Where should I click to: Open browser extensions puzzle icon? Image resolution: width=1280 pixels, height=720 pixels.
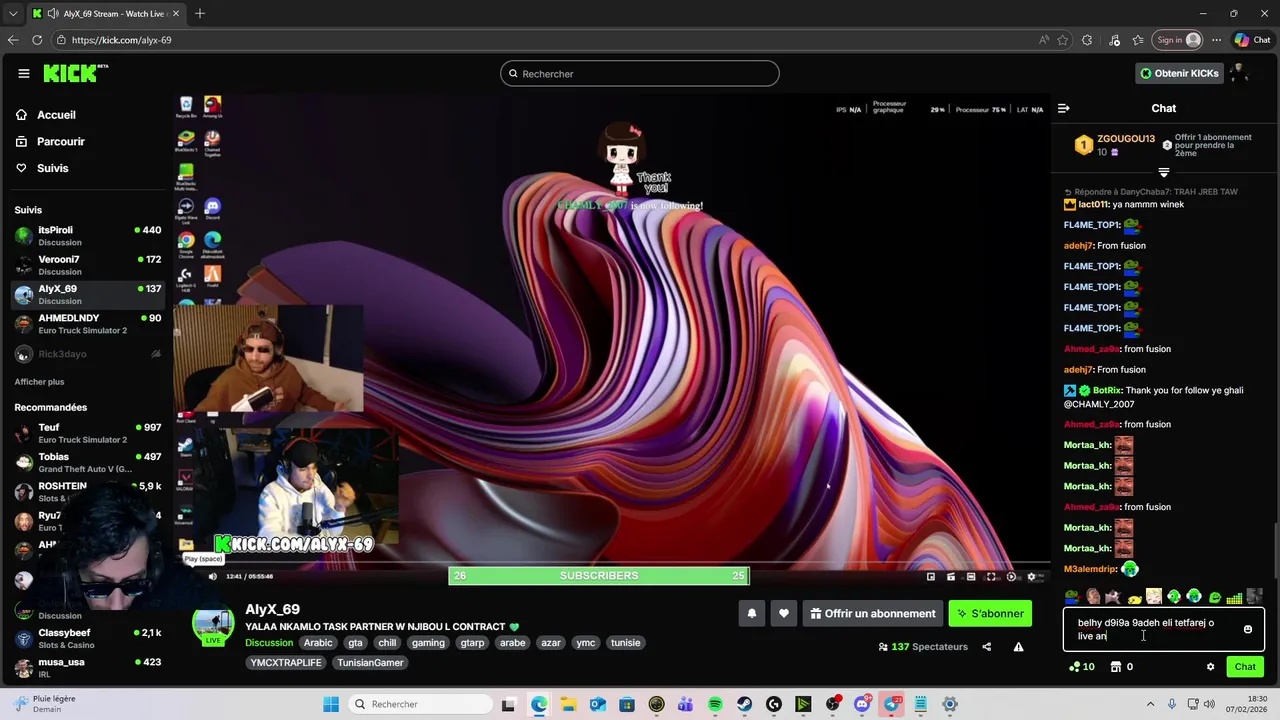click(1087, 40)
